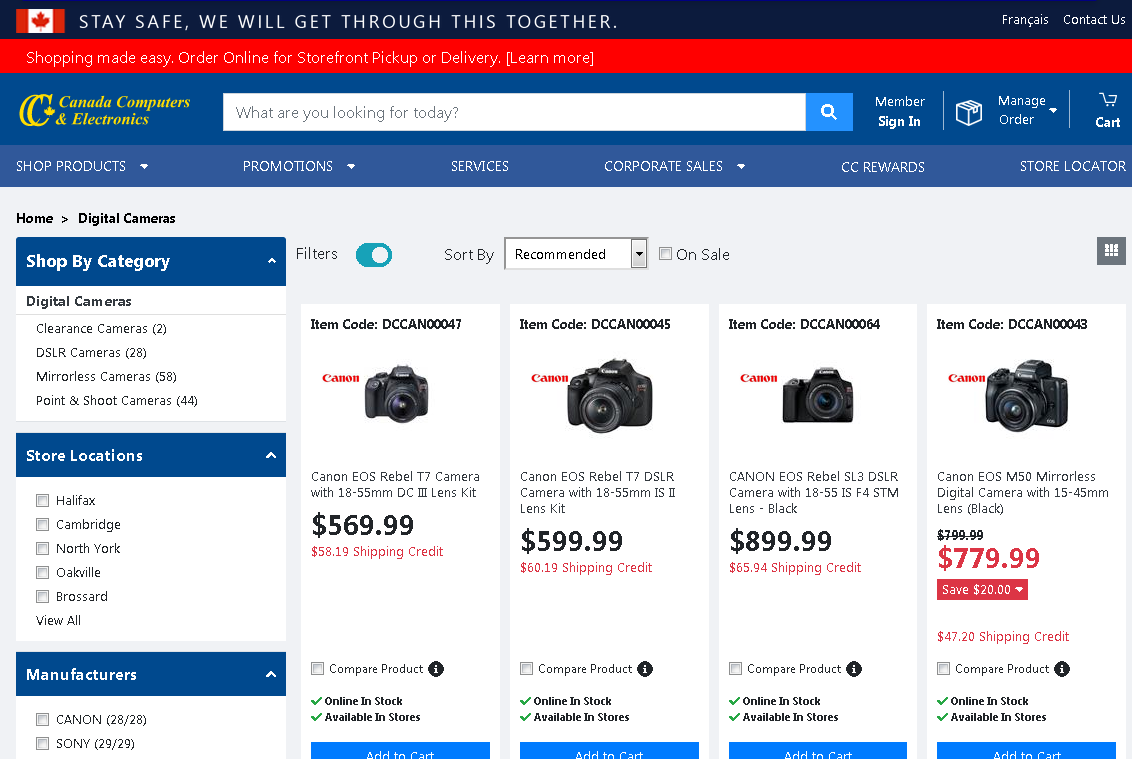
Task: Open the Contact Us link
Action: (1094, 19)
